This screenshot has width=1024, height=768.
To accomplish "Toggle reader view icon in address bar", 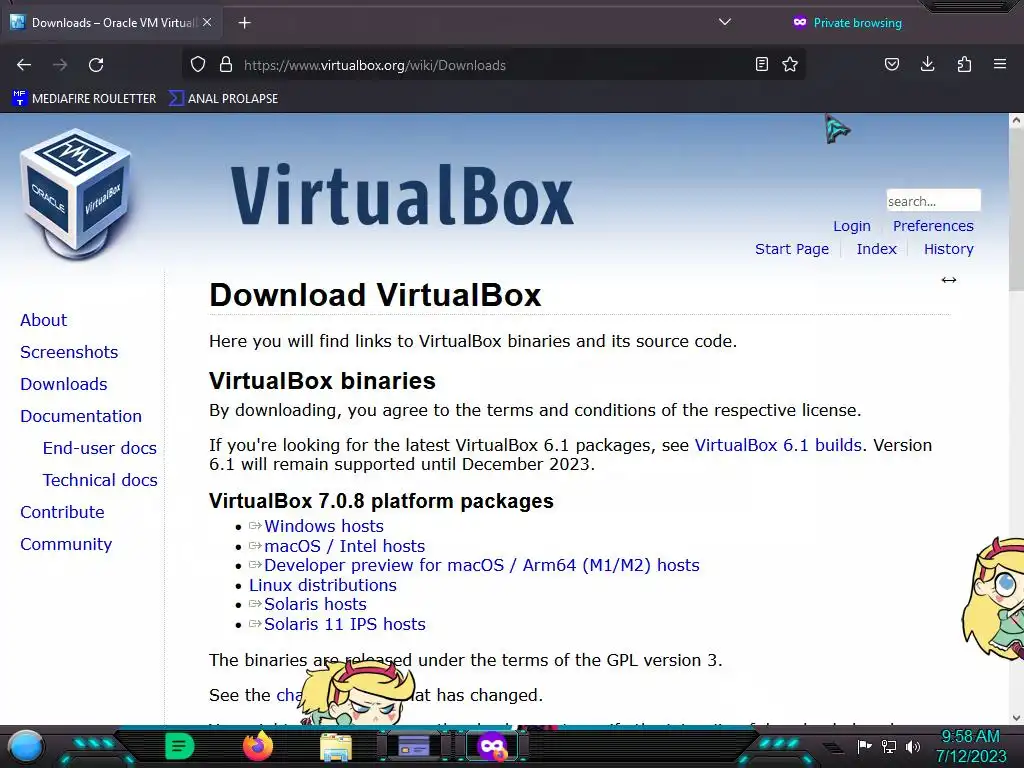I will [x=761, y=65].
